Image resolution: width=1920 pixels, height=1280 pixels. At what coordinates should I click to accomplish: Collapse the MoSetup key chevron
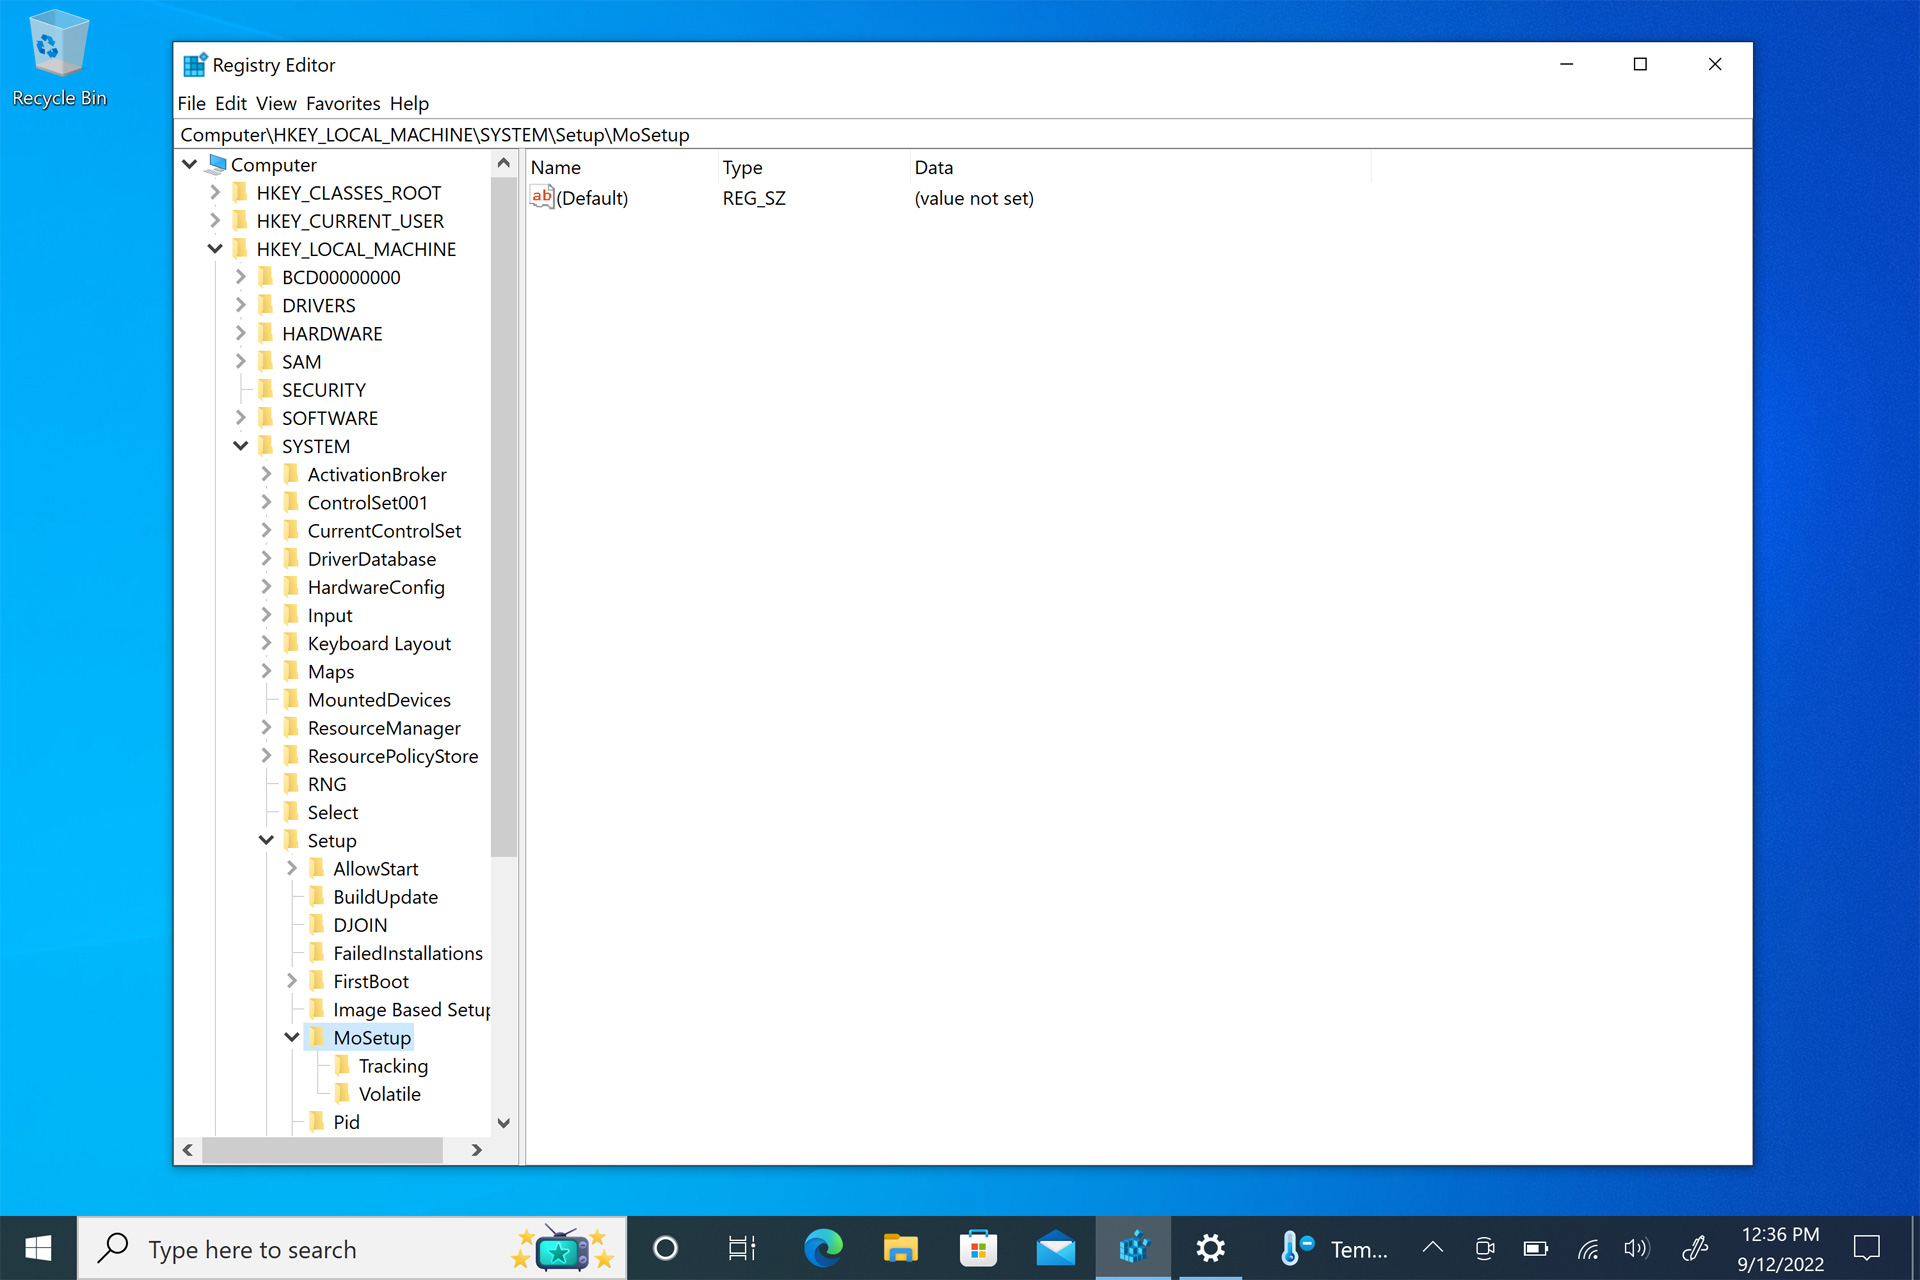[292, 1037]
